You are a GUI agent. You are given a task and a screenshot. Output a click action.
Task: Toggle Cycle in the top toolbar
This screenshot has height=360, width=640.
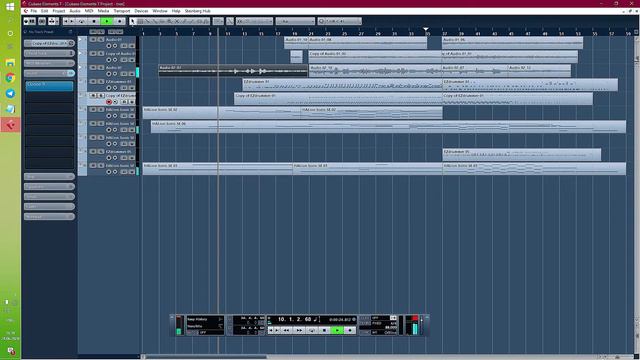click(x=82, y=21)
